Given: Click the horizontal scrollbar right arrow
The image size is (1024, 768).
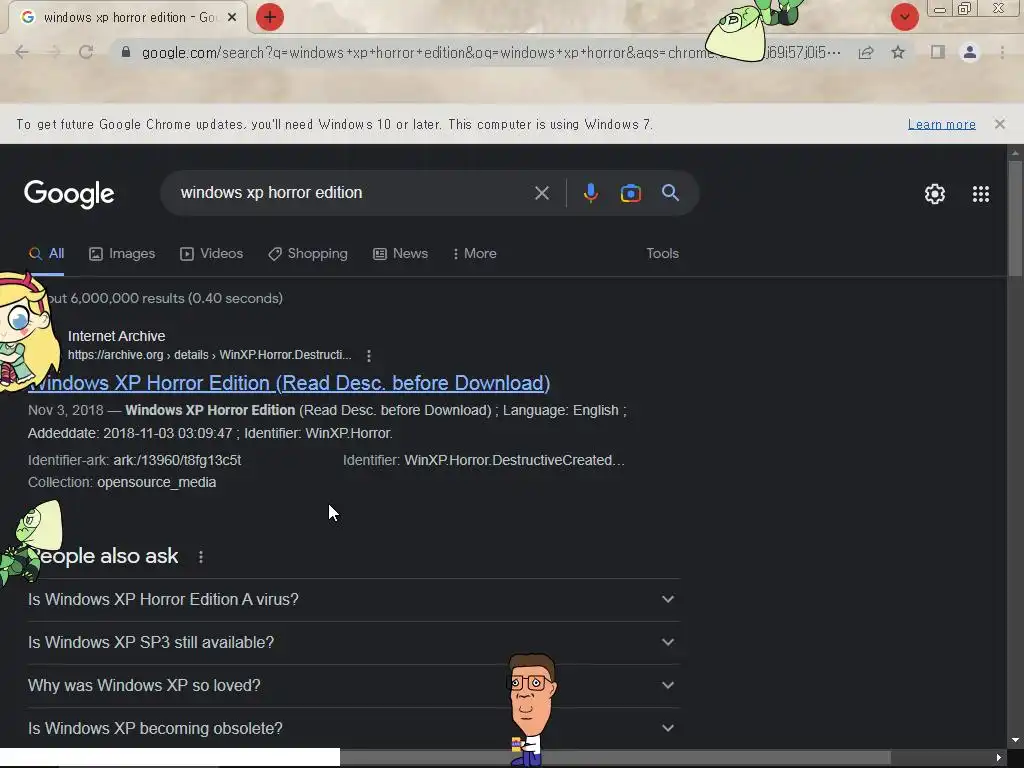Looking at the screenshot, I should pos(998,758).
